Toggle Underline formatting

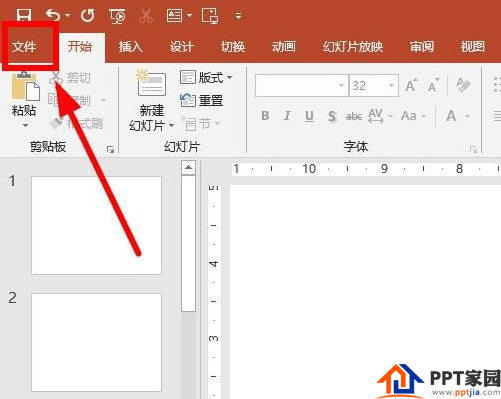click(x=309, y=116)
